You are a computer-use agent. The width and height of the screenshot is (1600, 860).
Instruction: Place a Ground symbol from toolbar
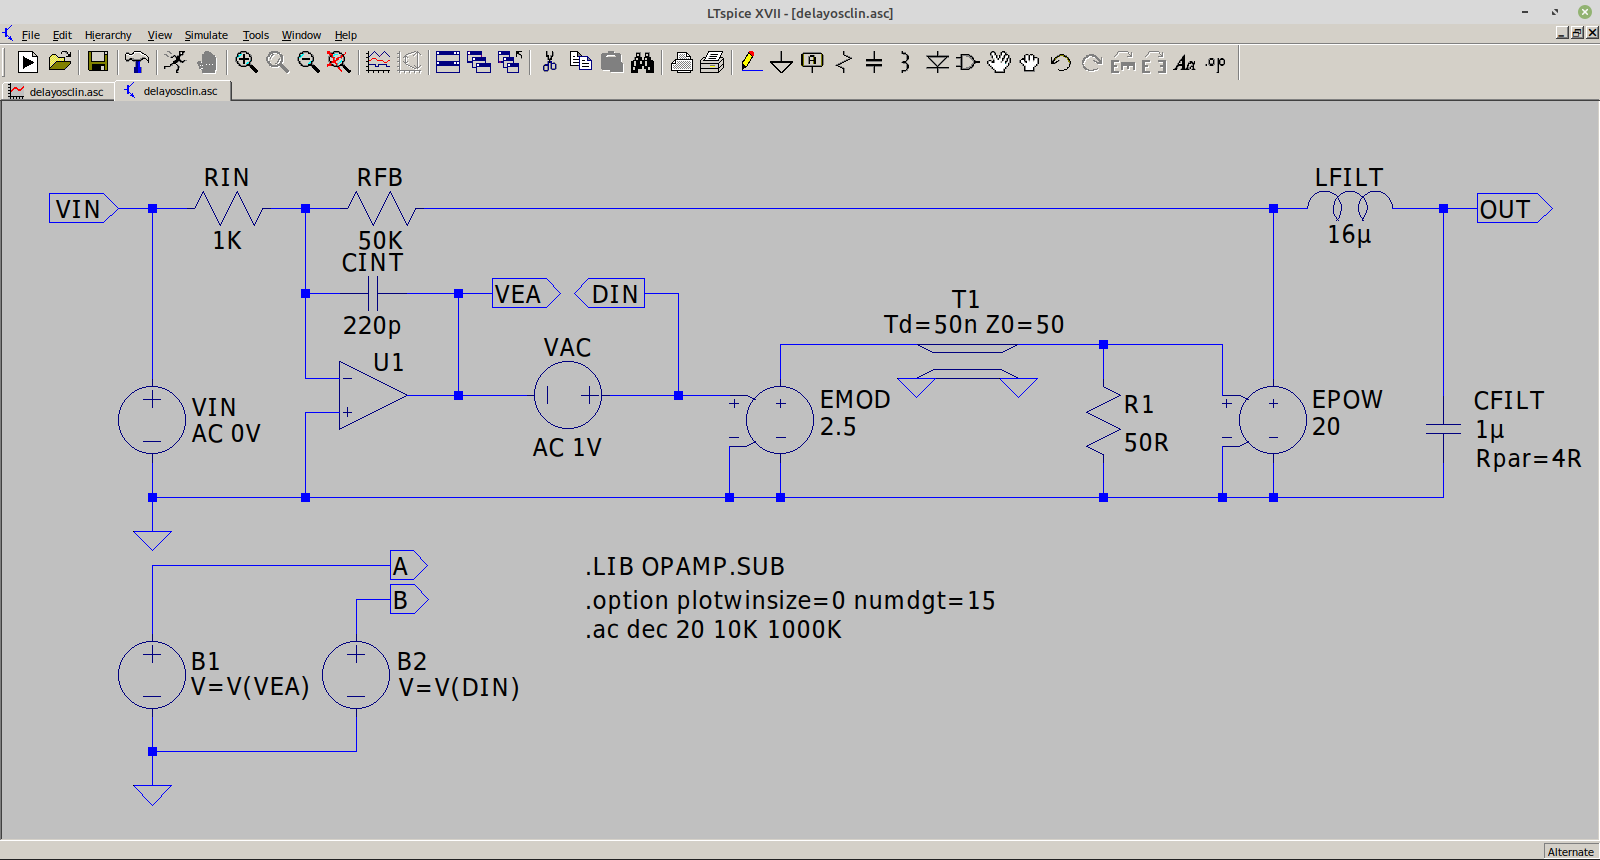pyautogui.click(x=782, y=62)
